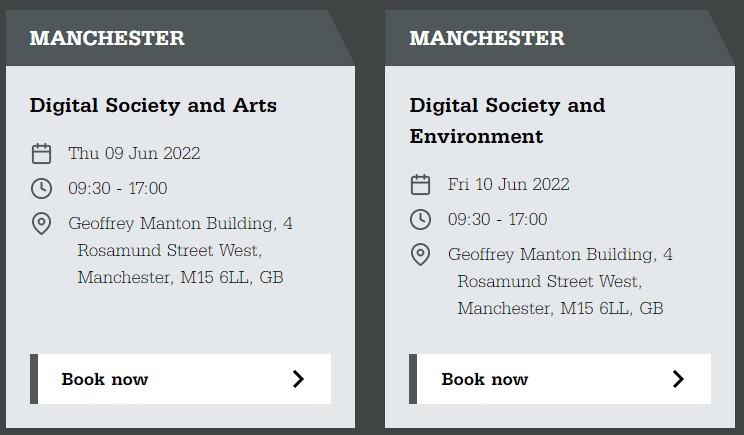Select the MANCHESTER header of the Environment card
This screenshot has width=744, height=435.
coord(487,38)
